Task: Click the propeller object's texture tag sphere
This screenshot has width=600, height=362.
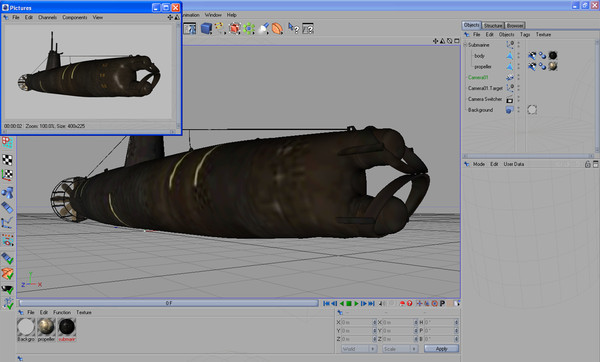Action: (553, 66)
